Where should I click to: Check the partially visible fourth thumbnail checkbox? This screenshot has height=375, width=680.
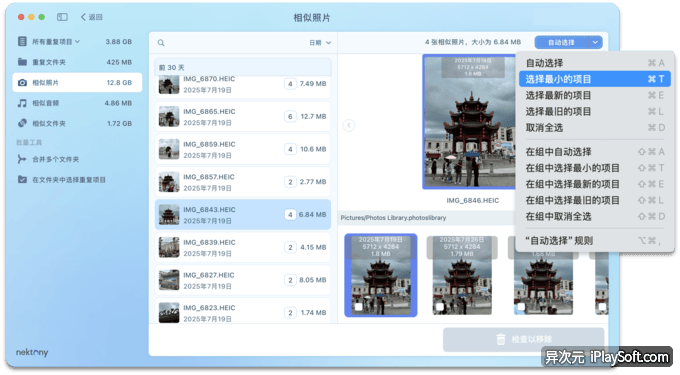pyautogui.click(x=602, y=307)
